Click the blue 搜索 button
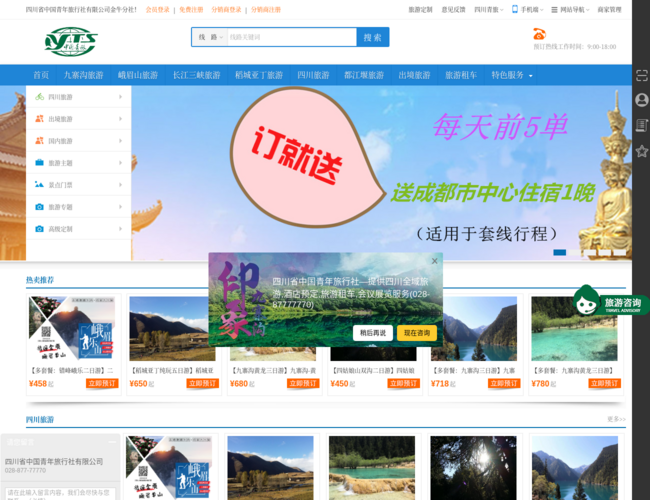 click(373, 37)
